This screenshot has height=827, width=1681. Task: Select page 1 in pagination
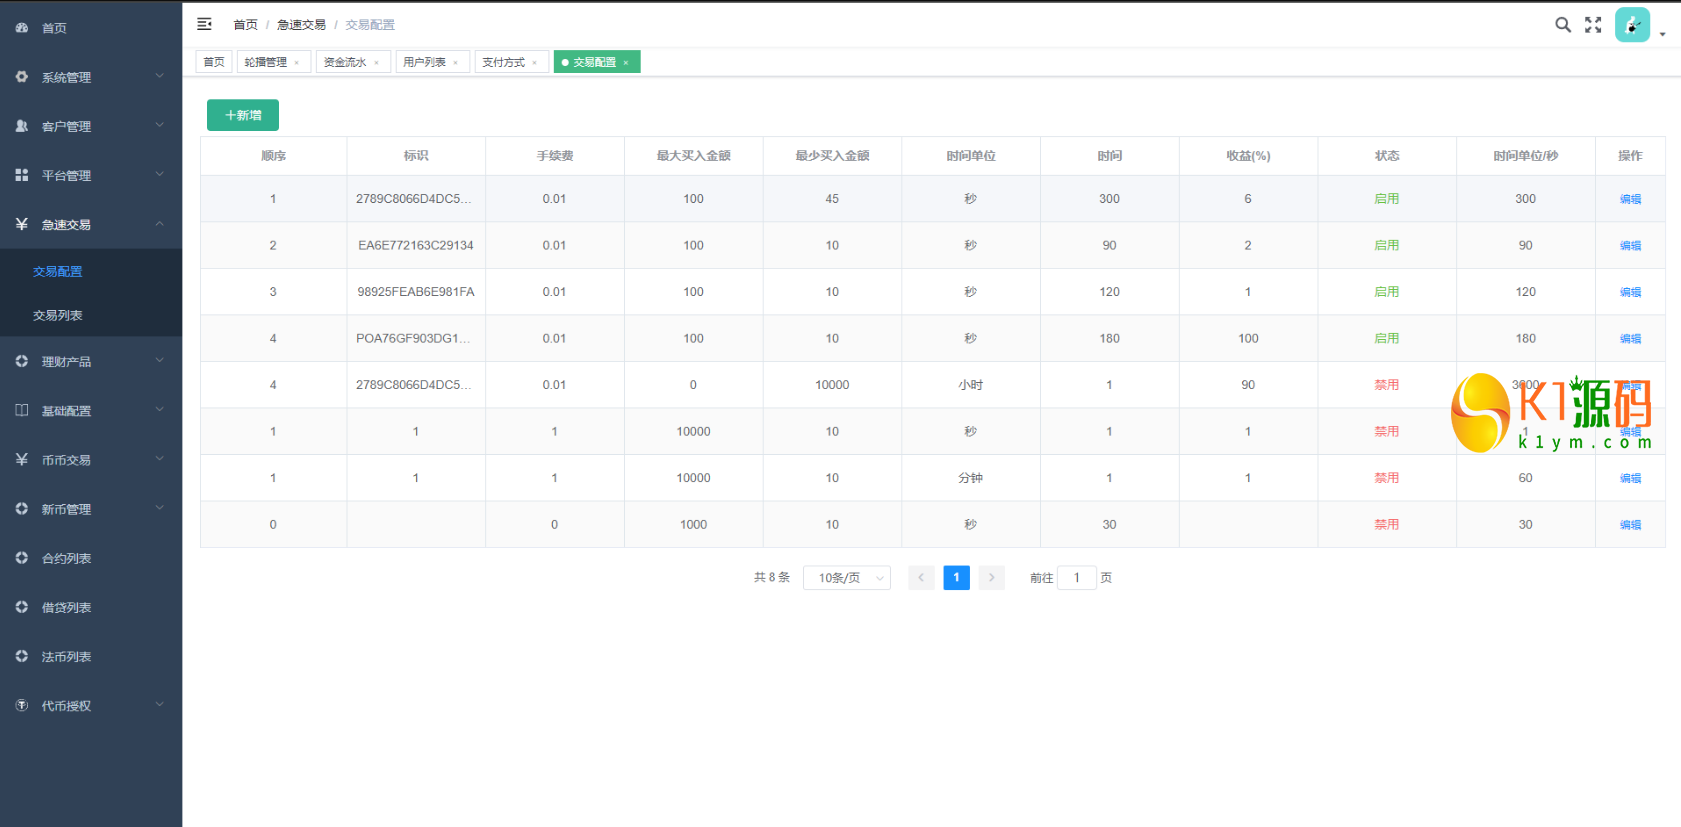(956, 578)
